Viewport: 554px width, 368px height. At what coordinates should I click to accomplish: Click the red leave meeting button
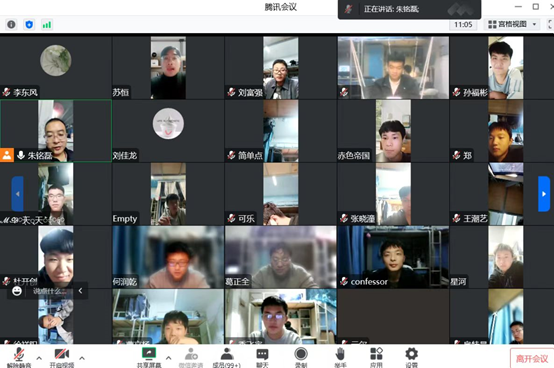[532, 358]
